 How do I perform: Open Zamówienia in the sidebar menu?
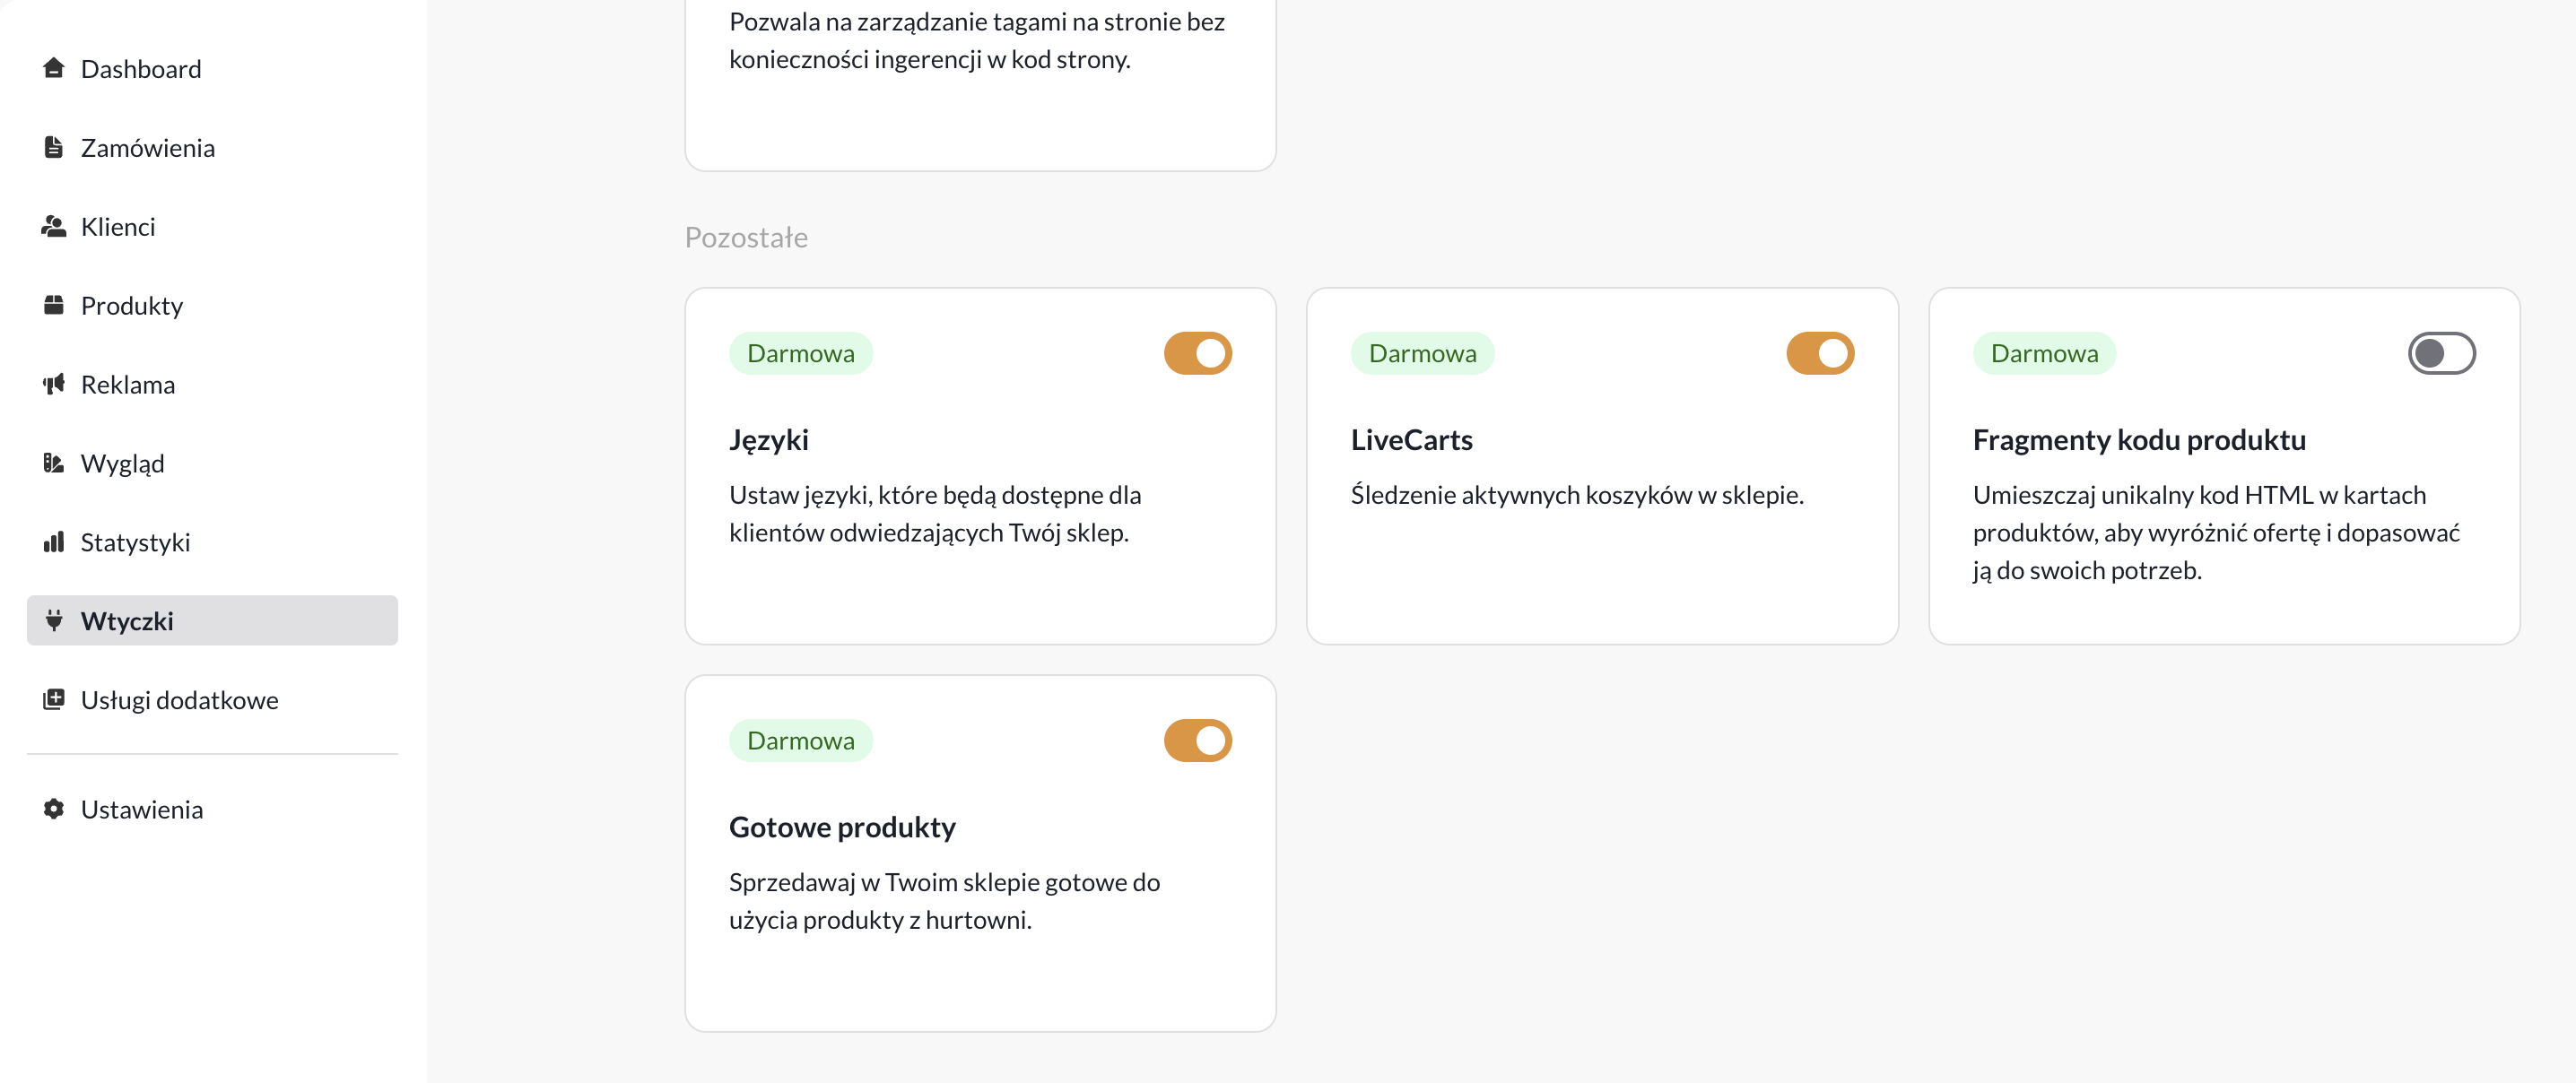(148, 148)
